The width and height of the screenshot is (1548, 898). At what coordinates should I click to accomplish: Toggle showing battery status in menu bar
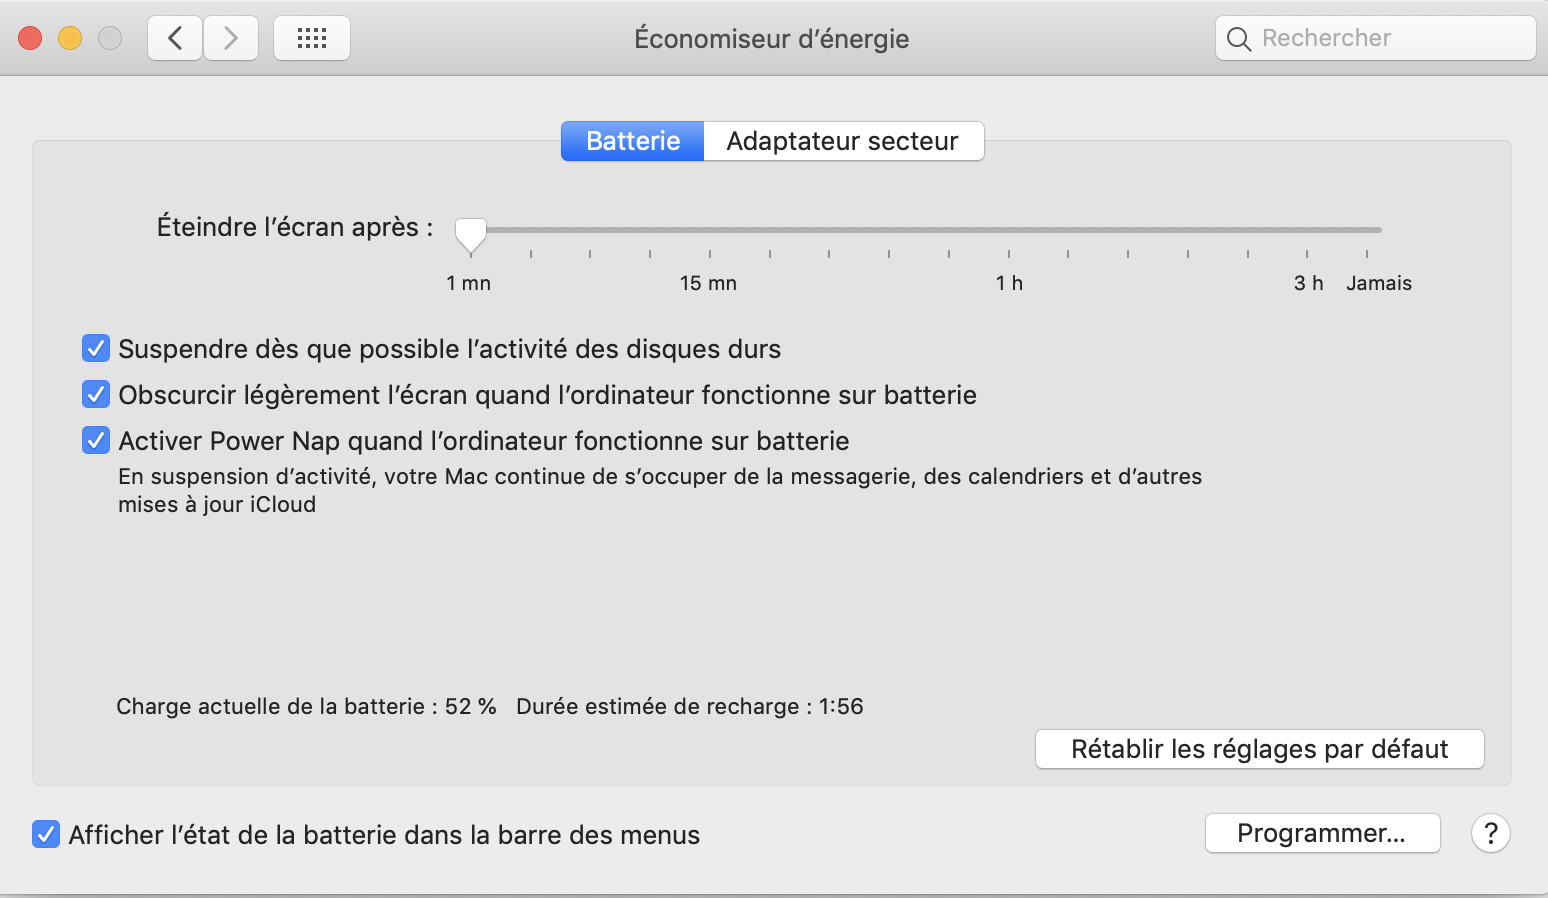[x=46, y=835]
